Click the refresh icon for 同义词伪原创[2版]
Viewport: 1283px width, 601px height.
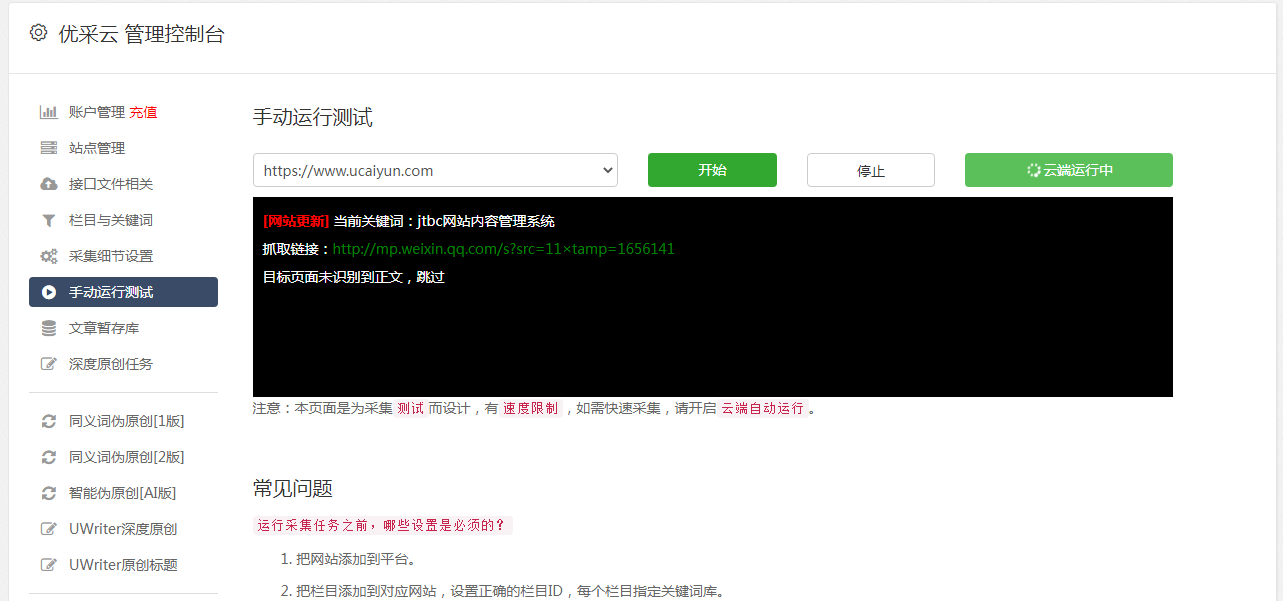point(48,457)
